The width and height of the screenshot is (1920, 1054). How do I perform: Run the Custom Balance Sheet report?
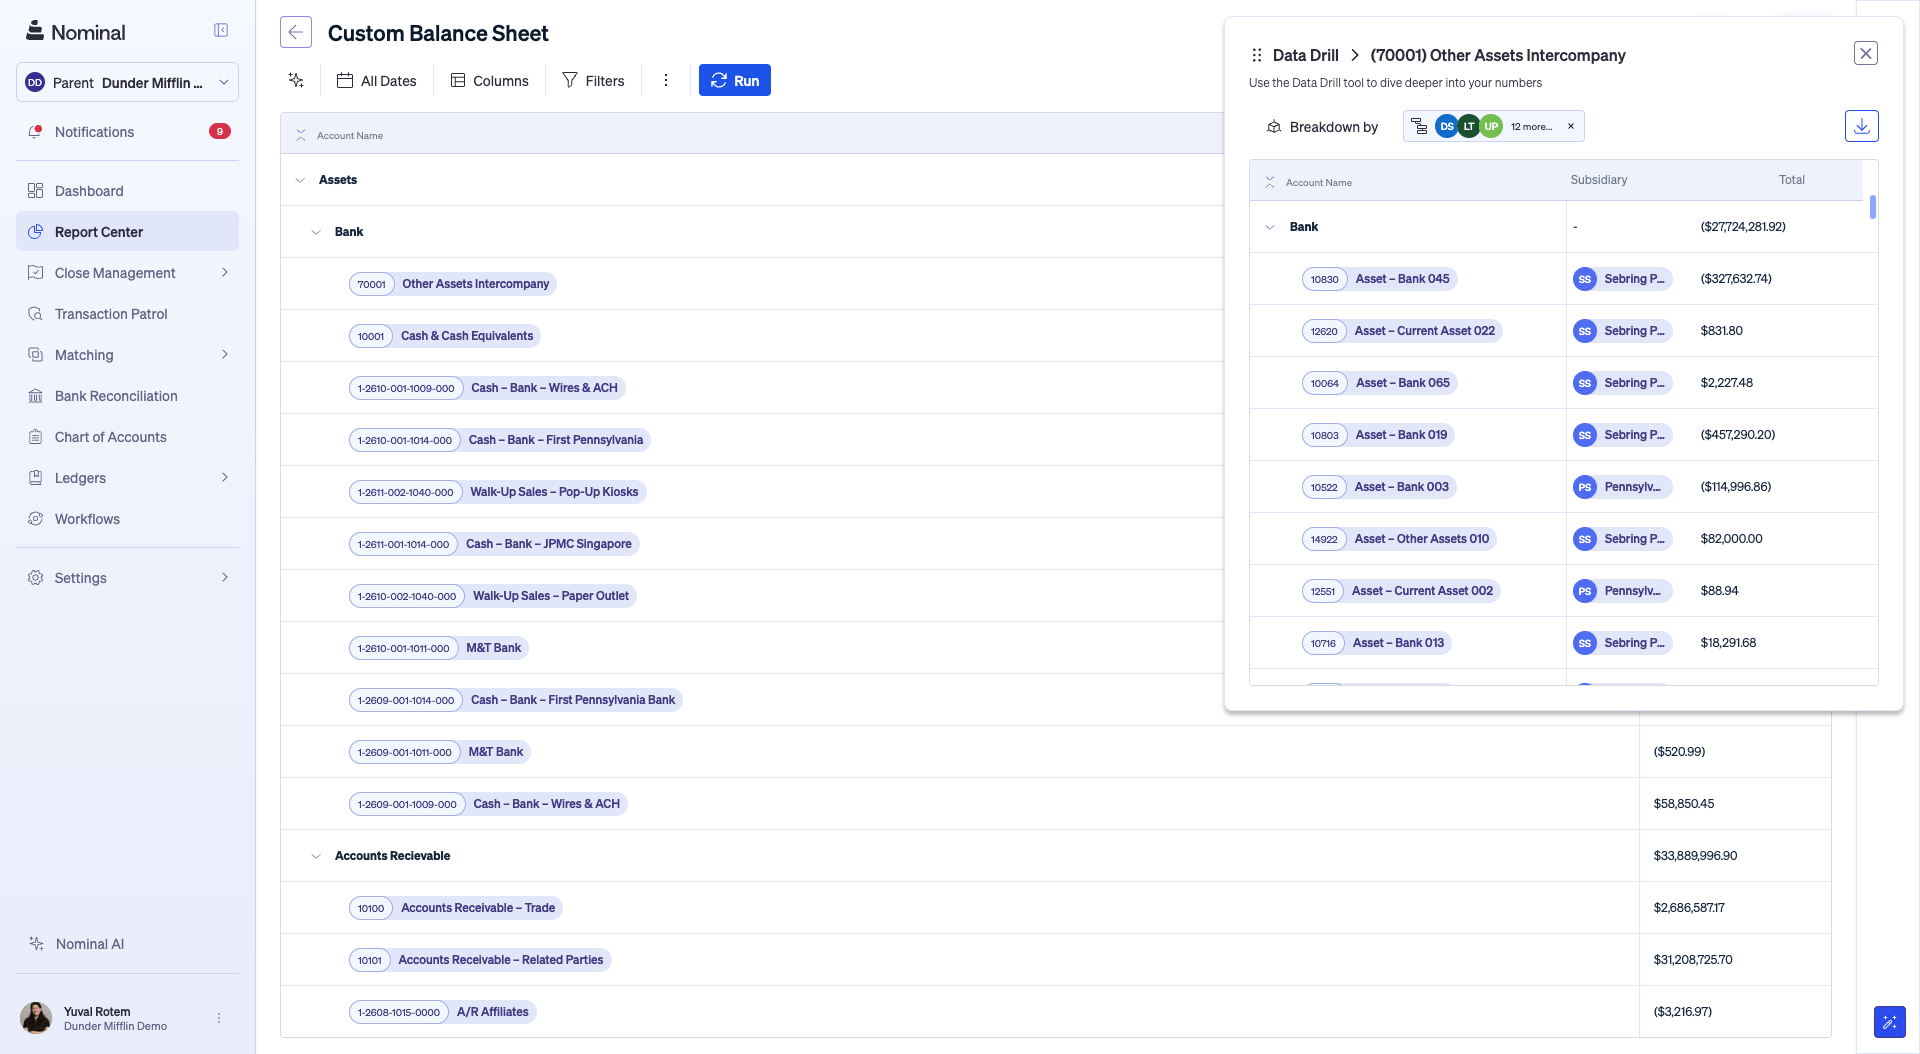pos(735,80)
